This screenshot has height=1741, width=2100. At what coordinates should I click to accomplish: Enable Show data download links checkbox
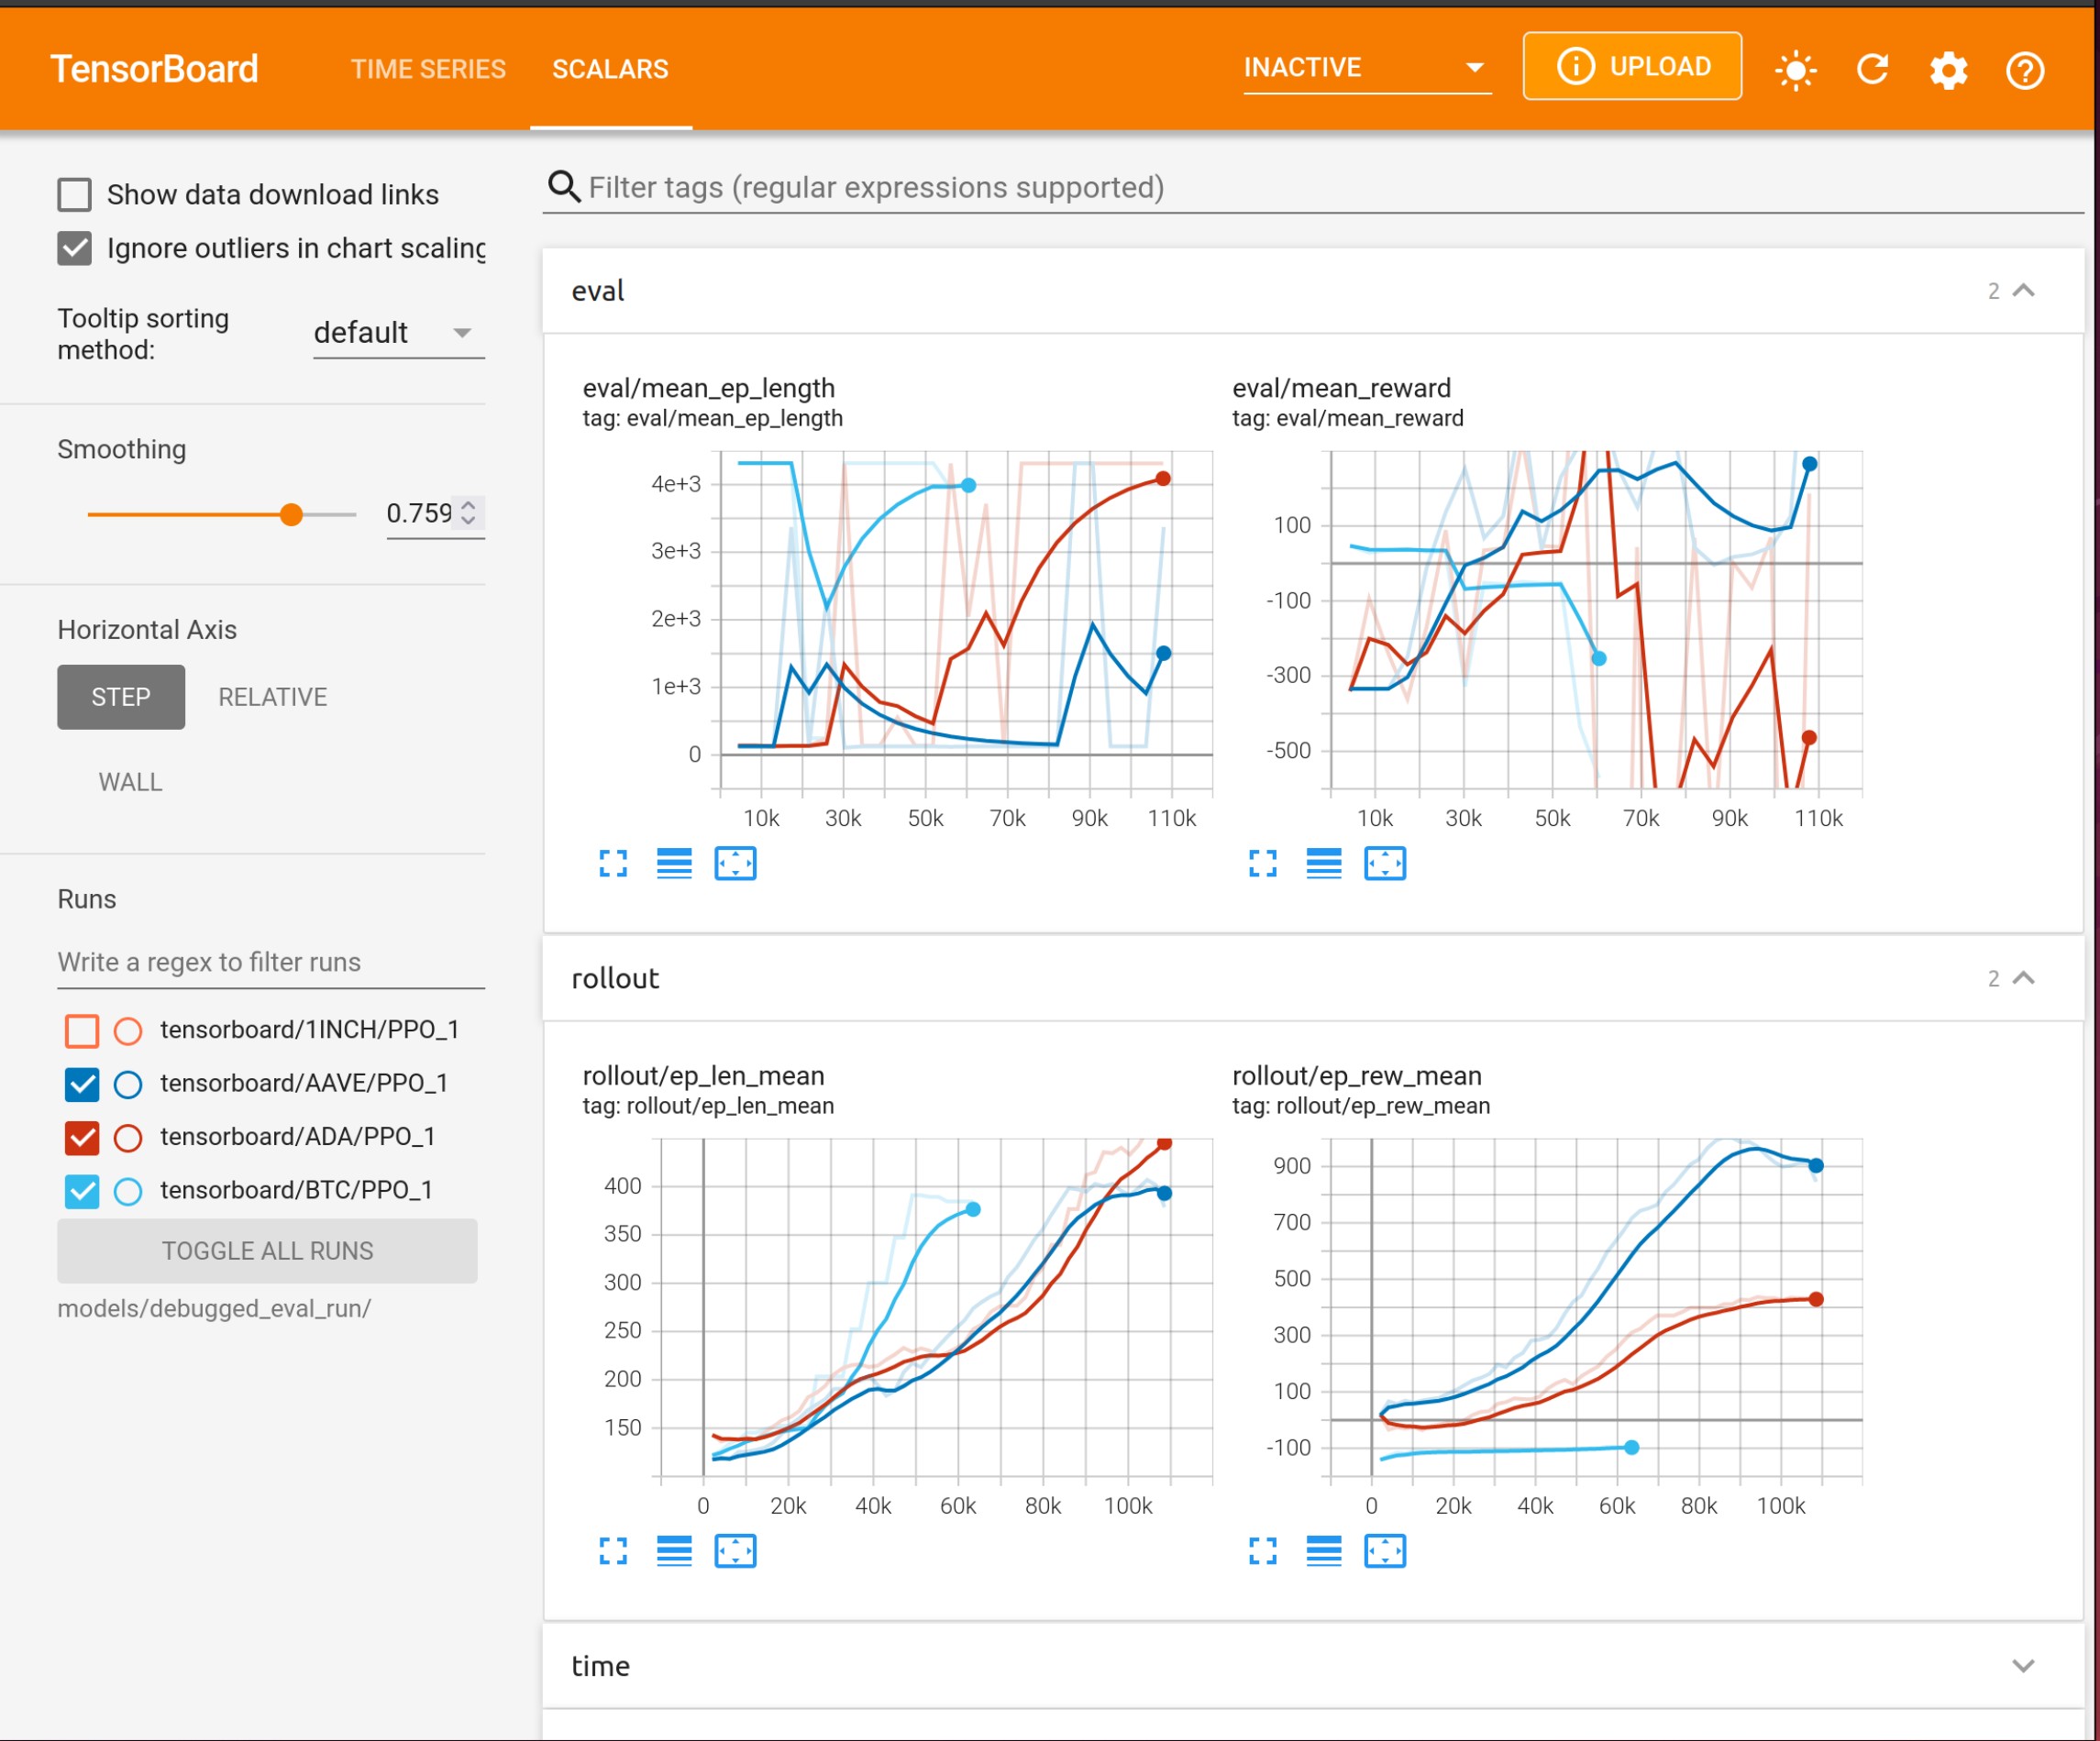(75, 194)
